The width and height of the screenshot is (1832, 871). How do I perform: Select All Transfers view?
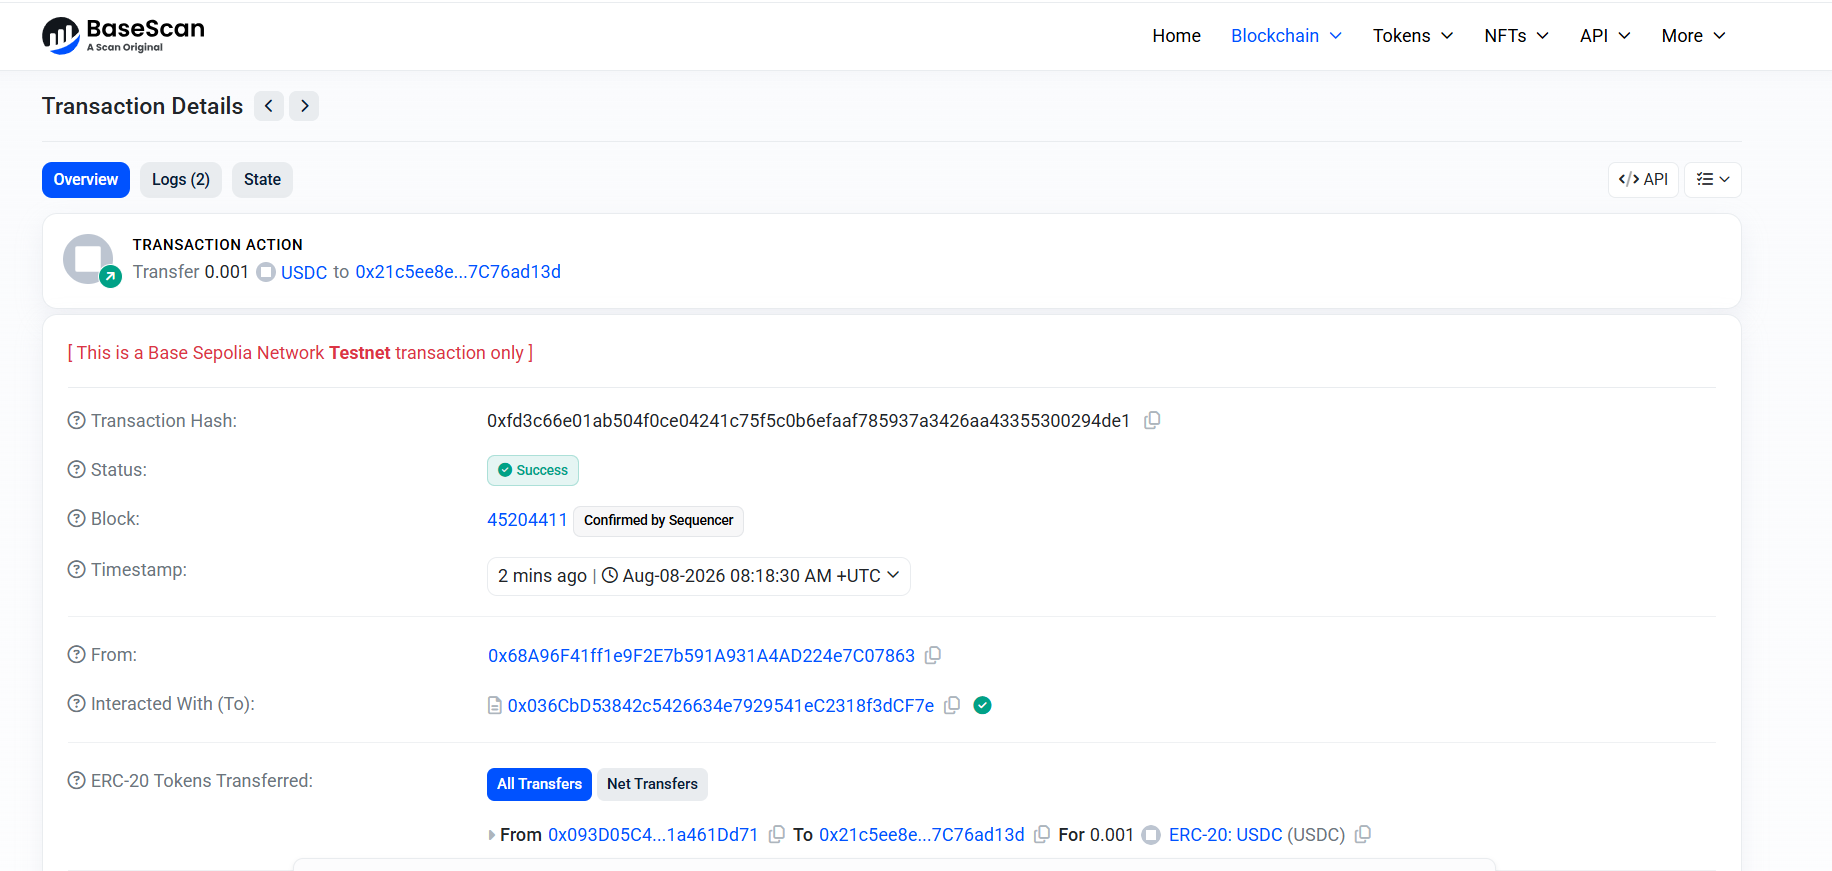539,784
